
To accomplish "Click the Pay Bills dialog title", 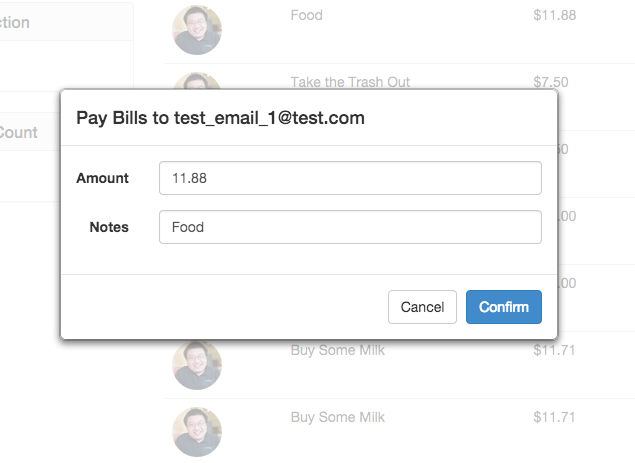I will (x=220, y=118).
